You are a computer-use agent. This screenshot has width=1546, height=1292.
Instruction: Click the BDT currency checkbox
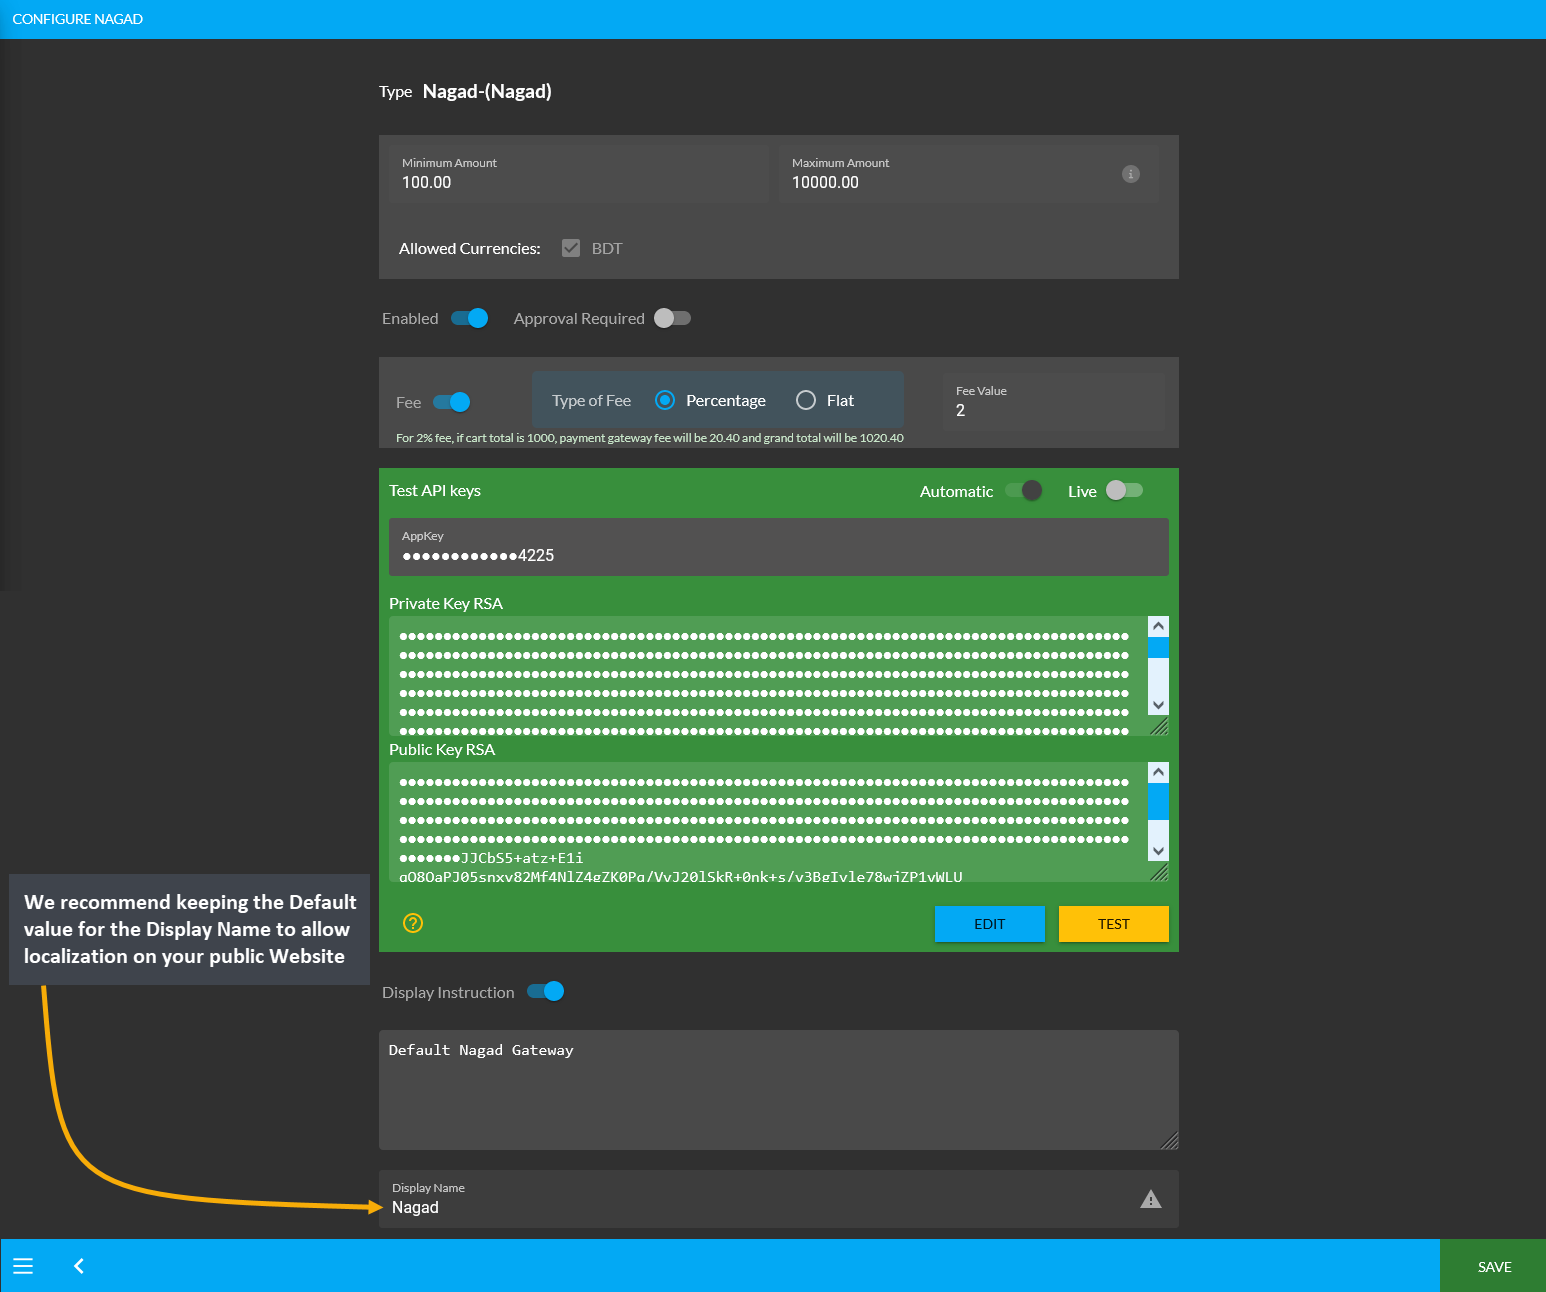(x=571, y=248)
